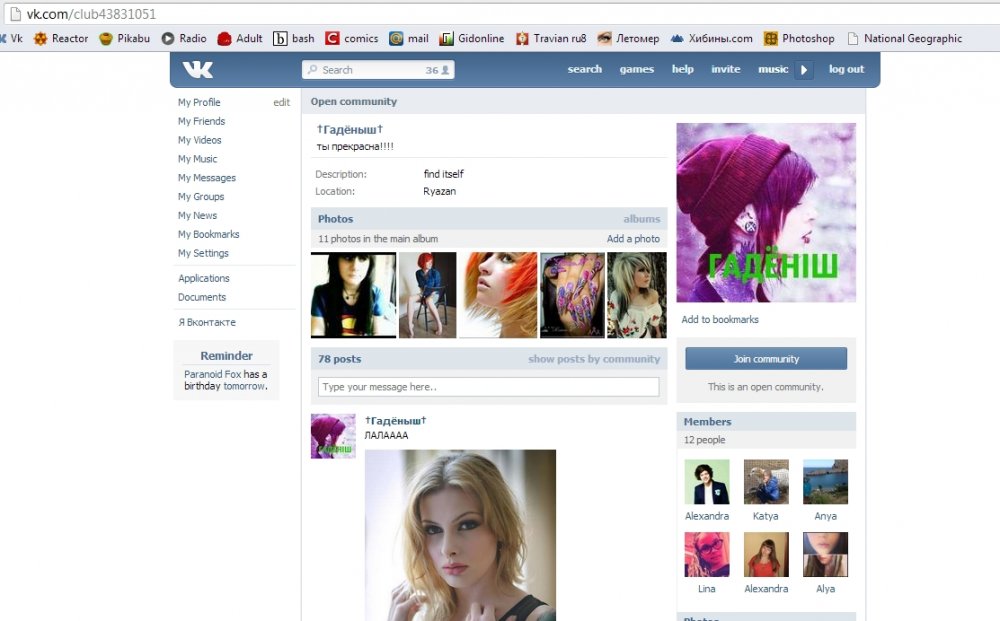
Task: Open member Katya's avatar
Action: [x=766, y=482]
